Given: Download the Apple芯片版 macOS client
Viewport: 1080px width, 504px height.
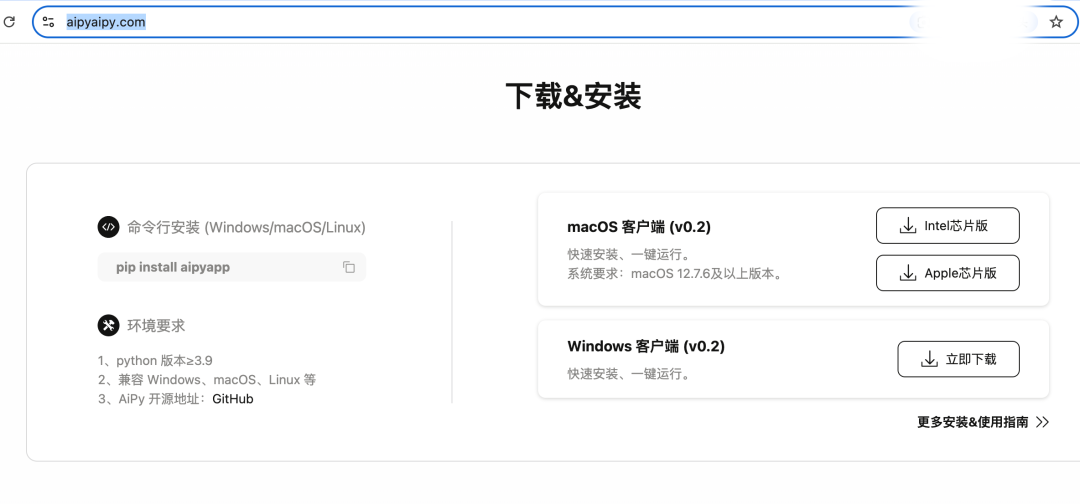Looking at the screenshot, I should [947, 273].
